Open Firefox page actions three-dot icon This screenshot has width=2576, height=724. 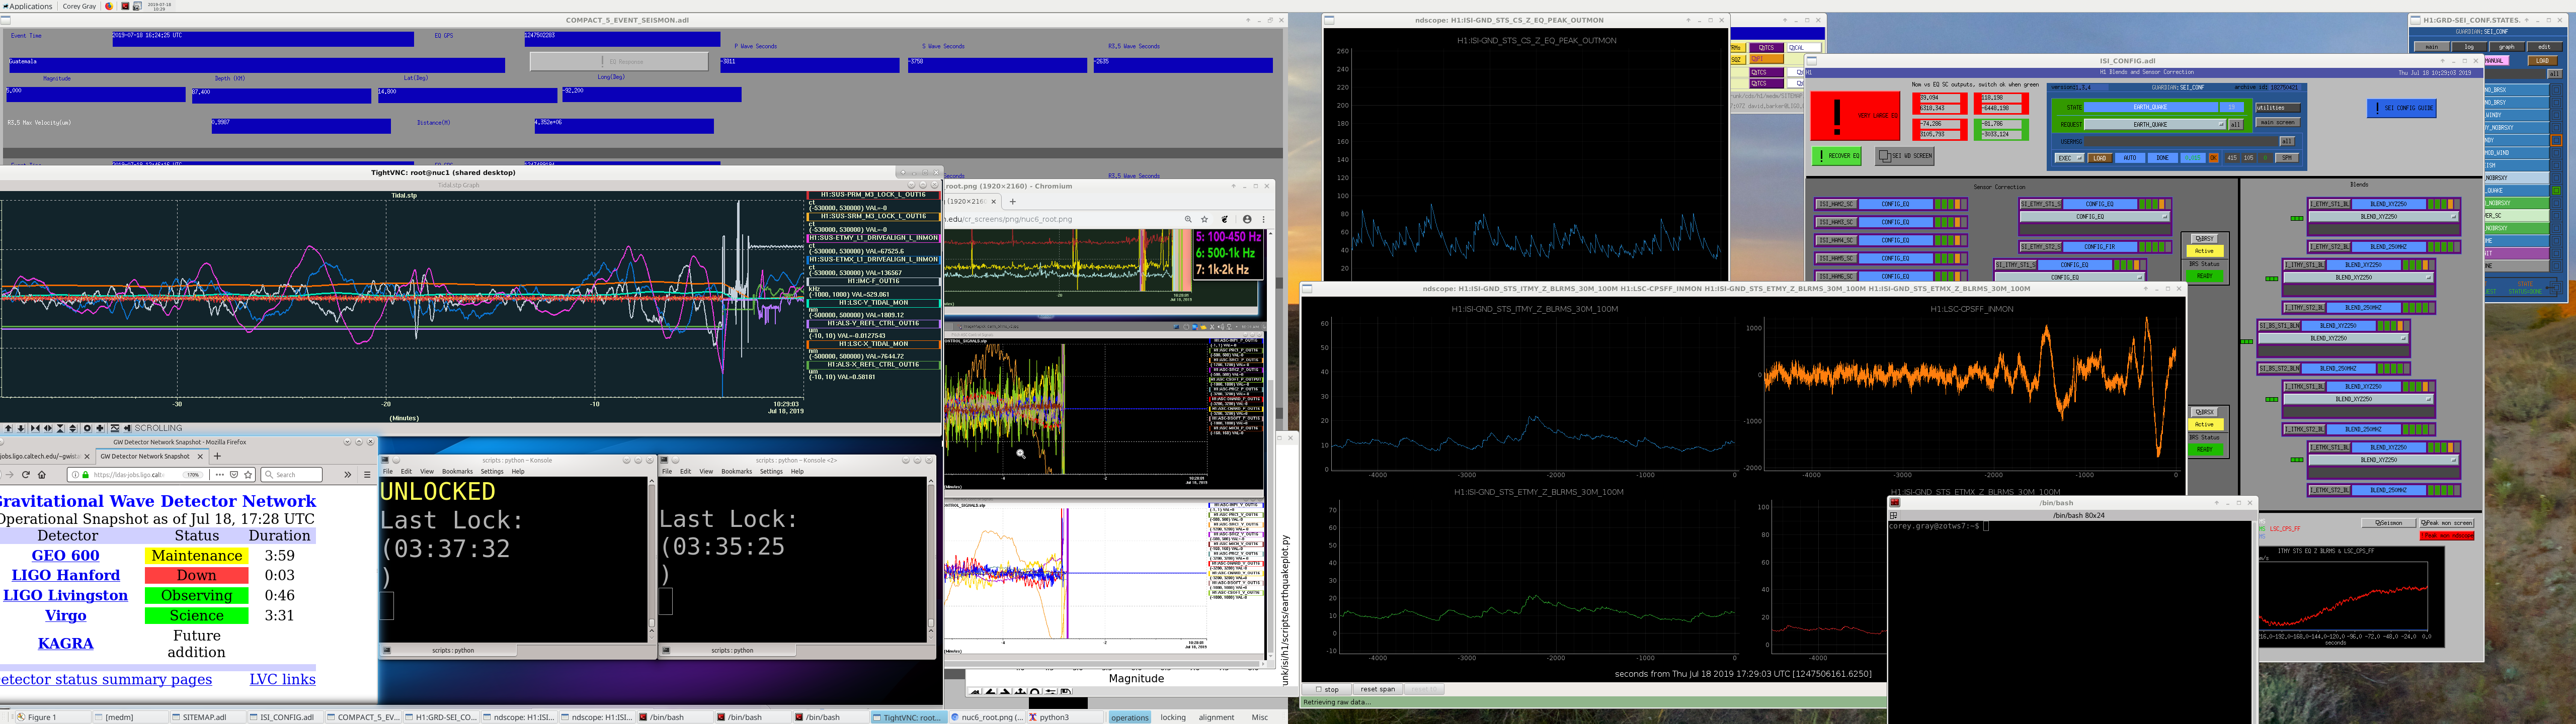coord(220,475)
